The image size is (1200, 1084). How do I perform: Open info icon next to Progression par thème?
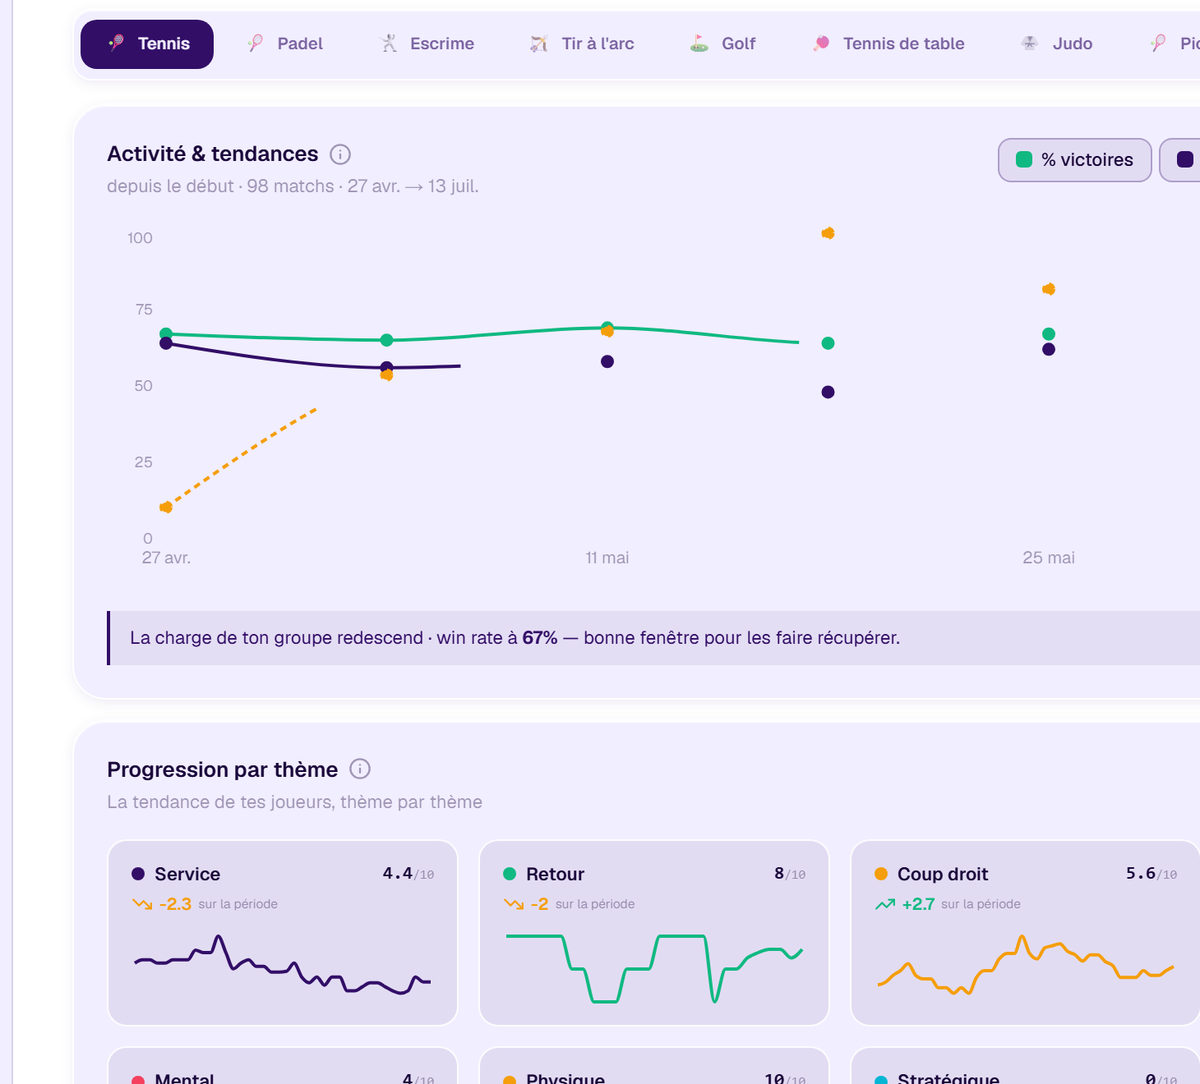[x=360, y=769]
